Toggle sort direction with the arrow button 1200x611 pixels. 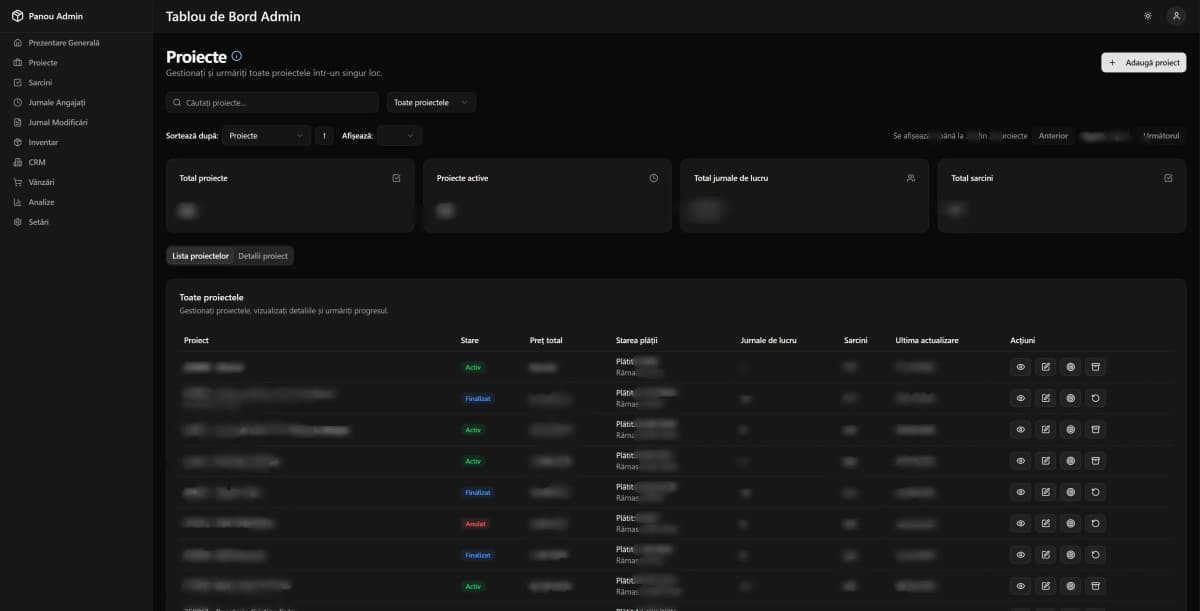(324, 136)
